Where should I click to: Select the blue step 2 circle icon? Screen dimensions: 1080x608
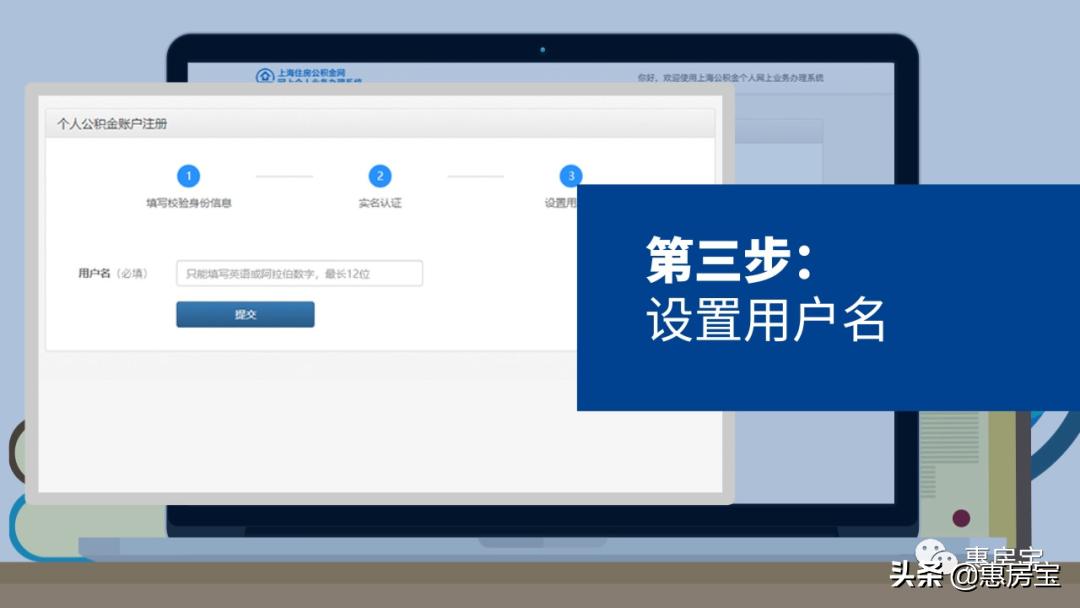click(x=380, y=175)
